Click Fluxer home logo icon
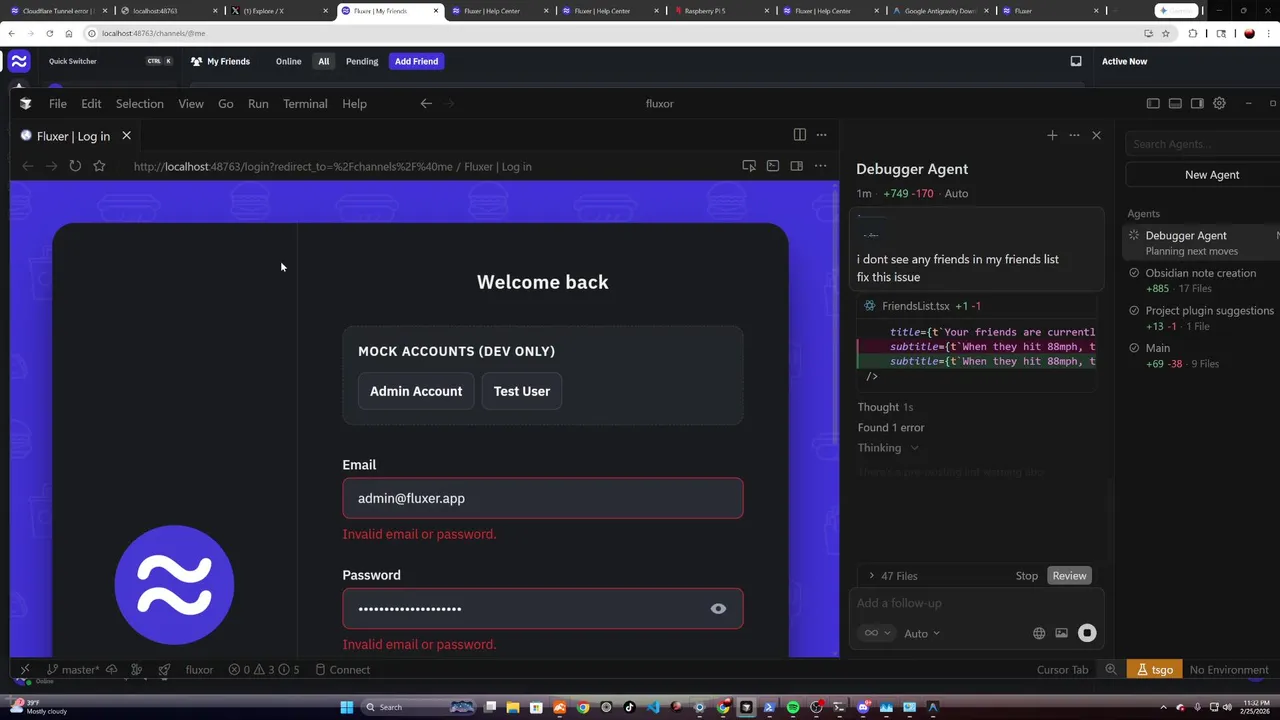Image resolution: width=1280 pixels, height=720 pixels. pyautogui.click(x=19, y=62)
